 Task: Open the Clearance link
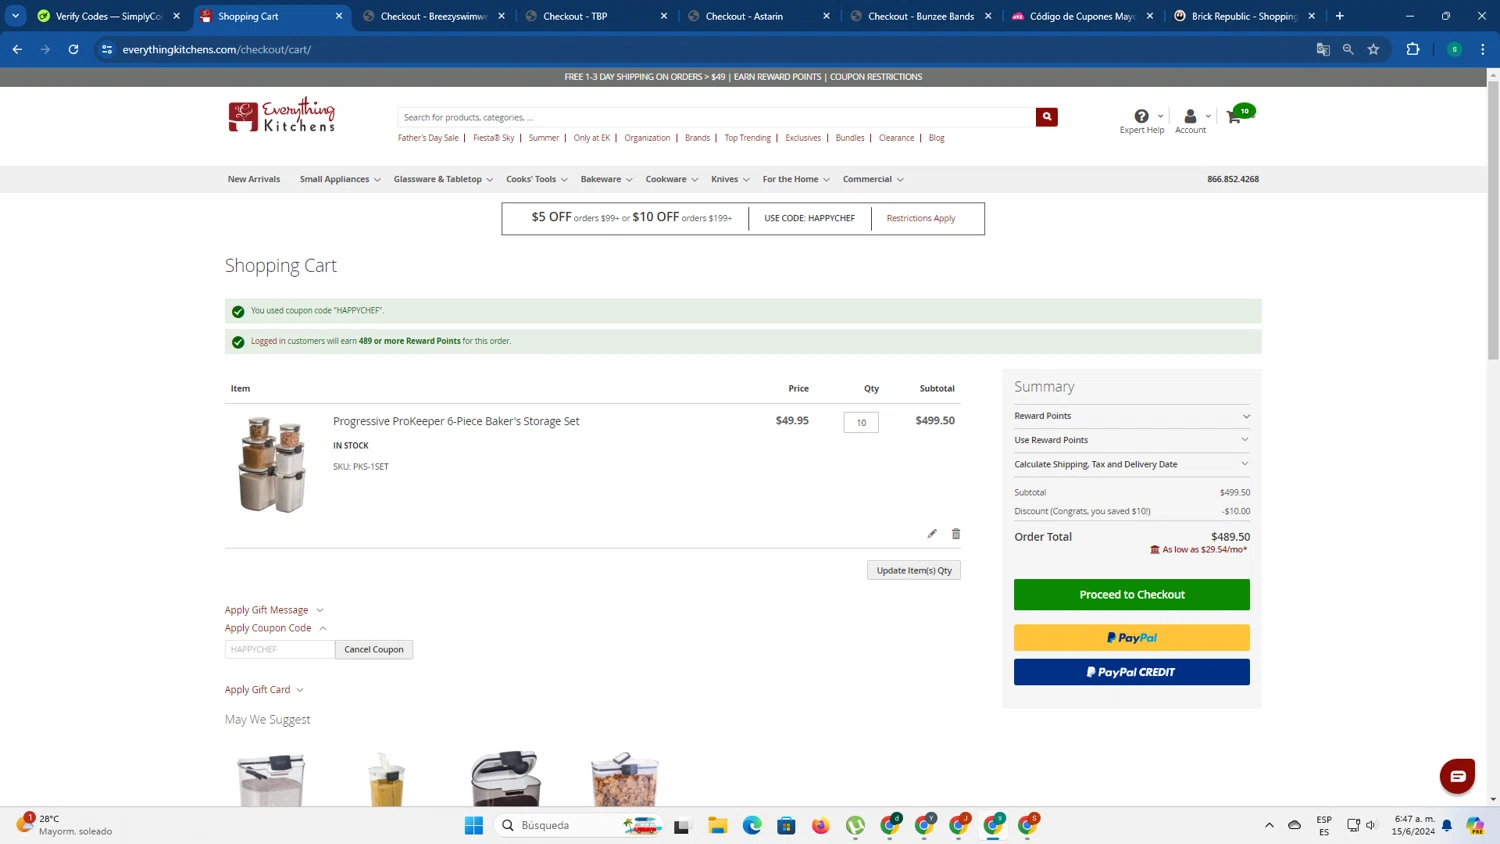point(896,138)
